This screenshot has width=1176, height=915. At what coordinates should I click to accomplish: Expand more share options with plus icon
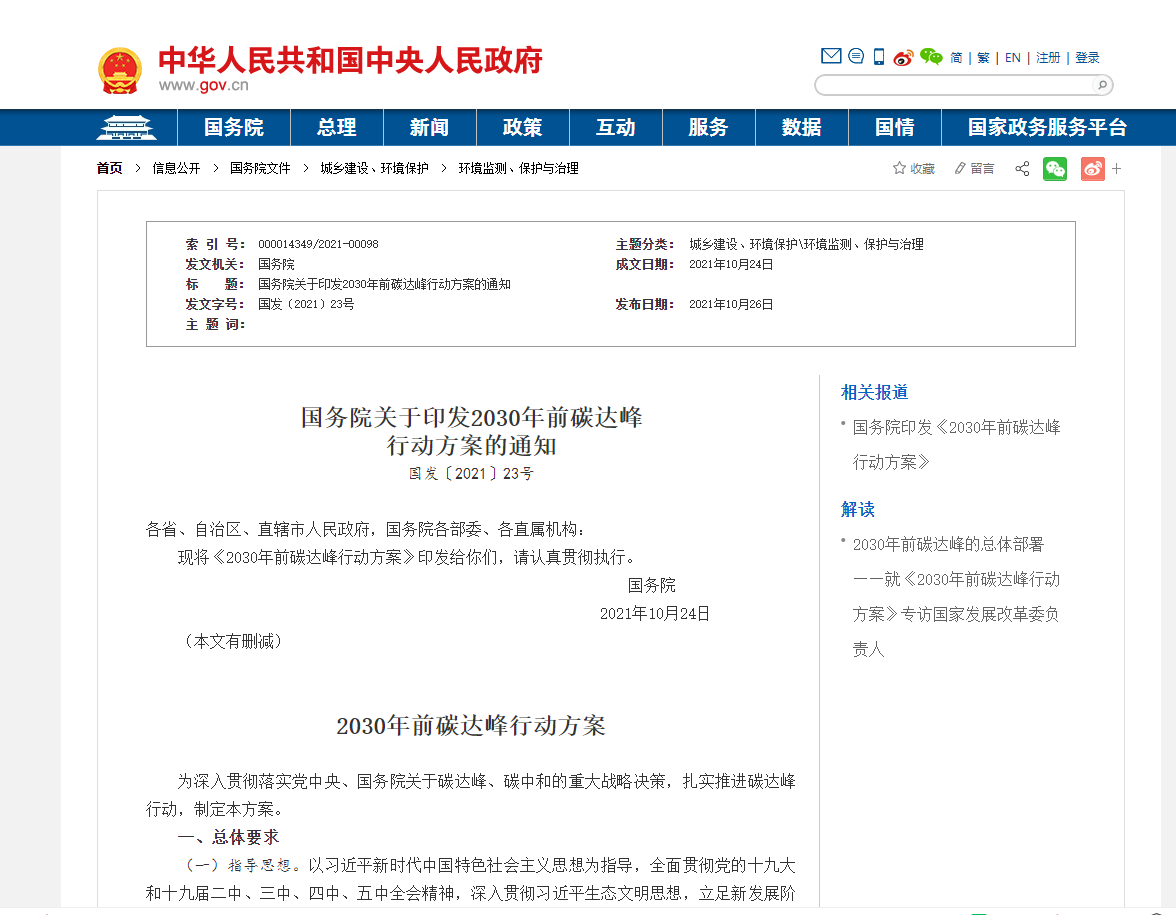(x=1117, y=169)
